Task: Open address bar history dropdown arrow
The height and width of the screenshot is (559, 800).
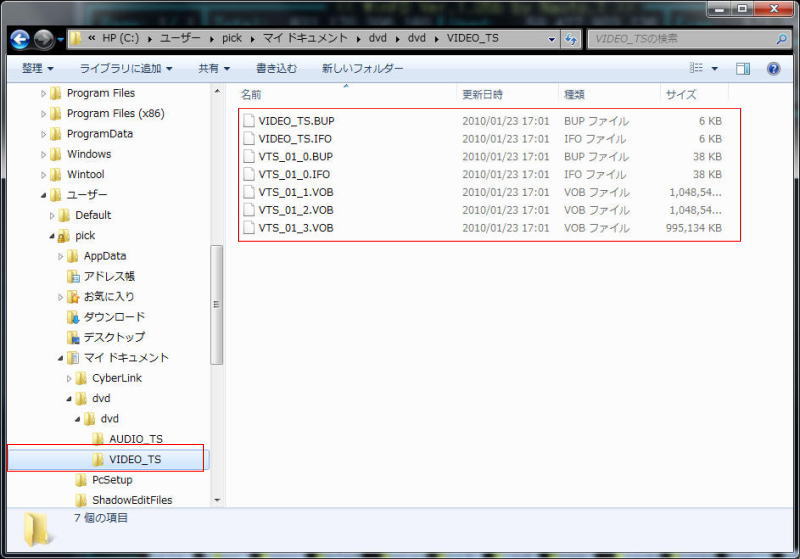Action: [x=551, y=39]
